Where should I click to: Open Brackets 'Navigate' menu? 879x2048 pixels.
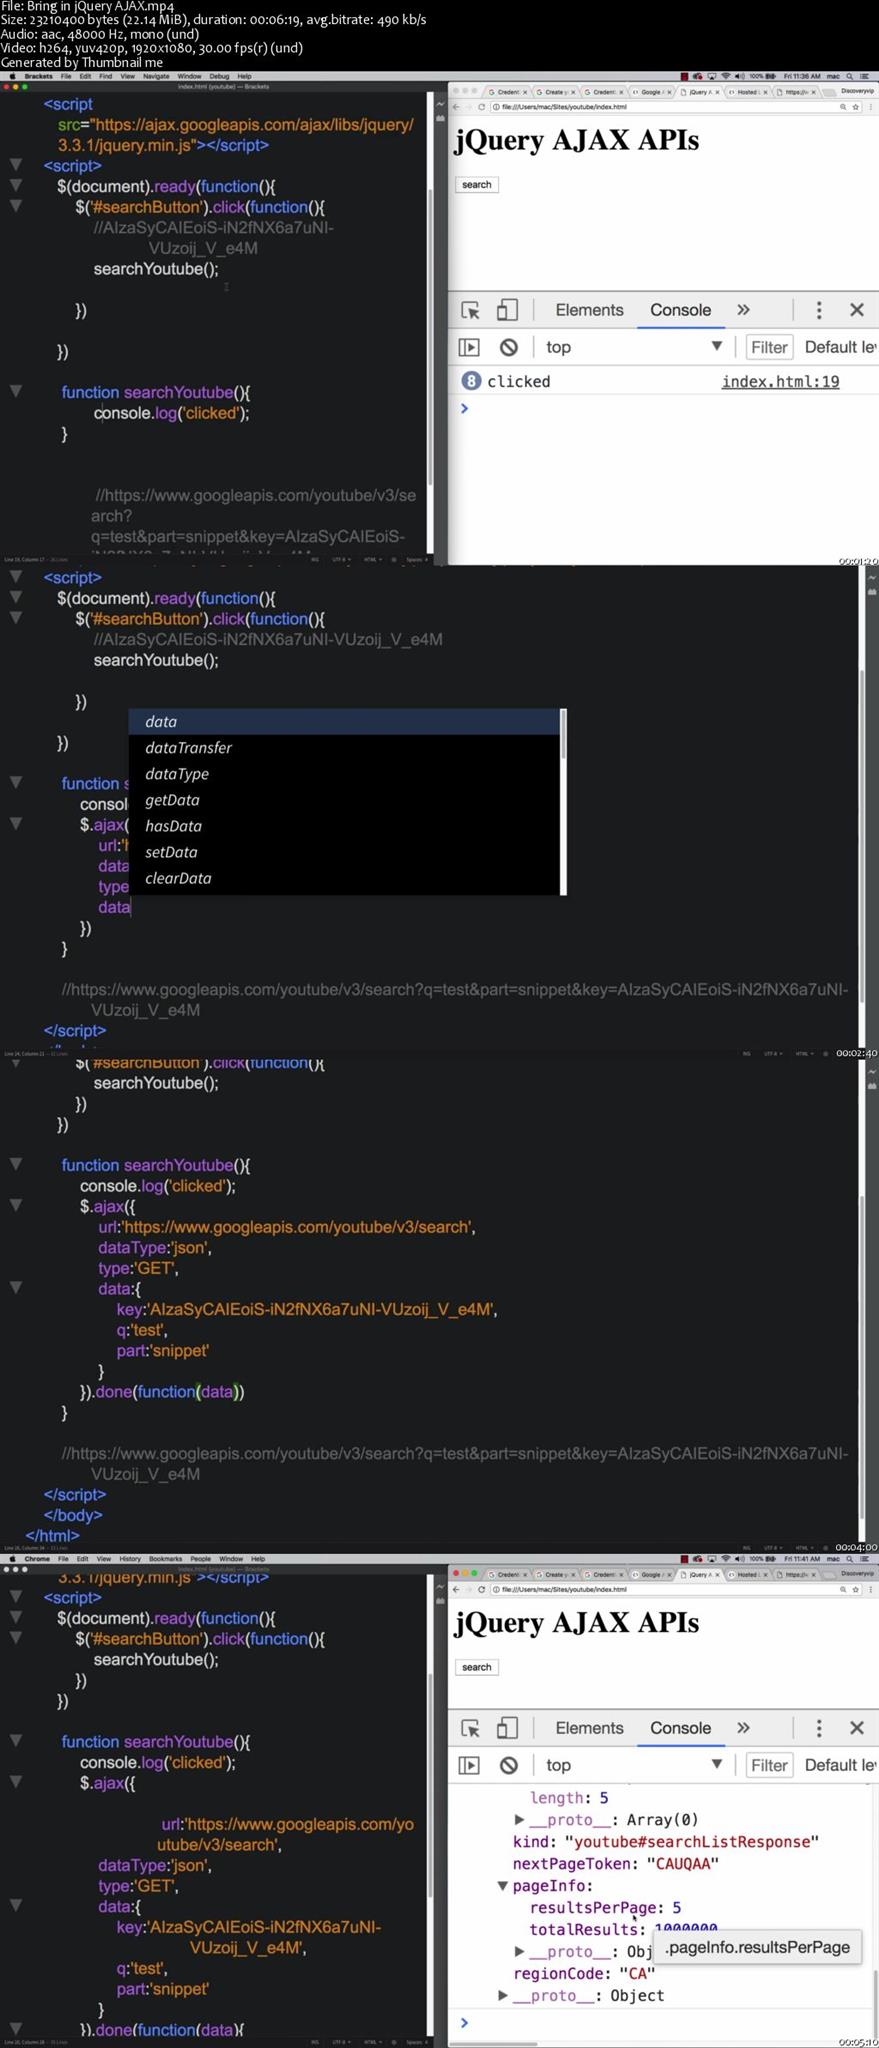[x=156, y=76]
